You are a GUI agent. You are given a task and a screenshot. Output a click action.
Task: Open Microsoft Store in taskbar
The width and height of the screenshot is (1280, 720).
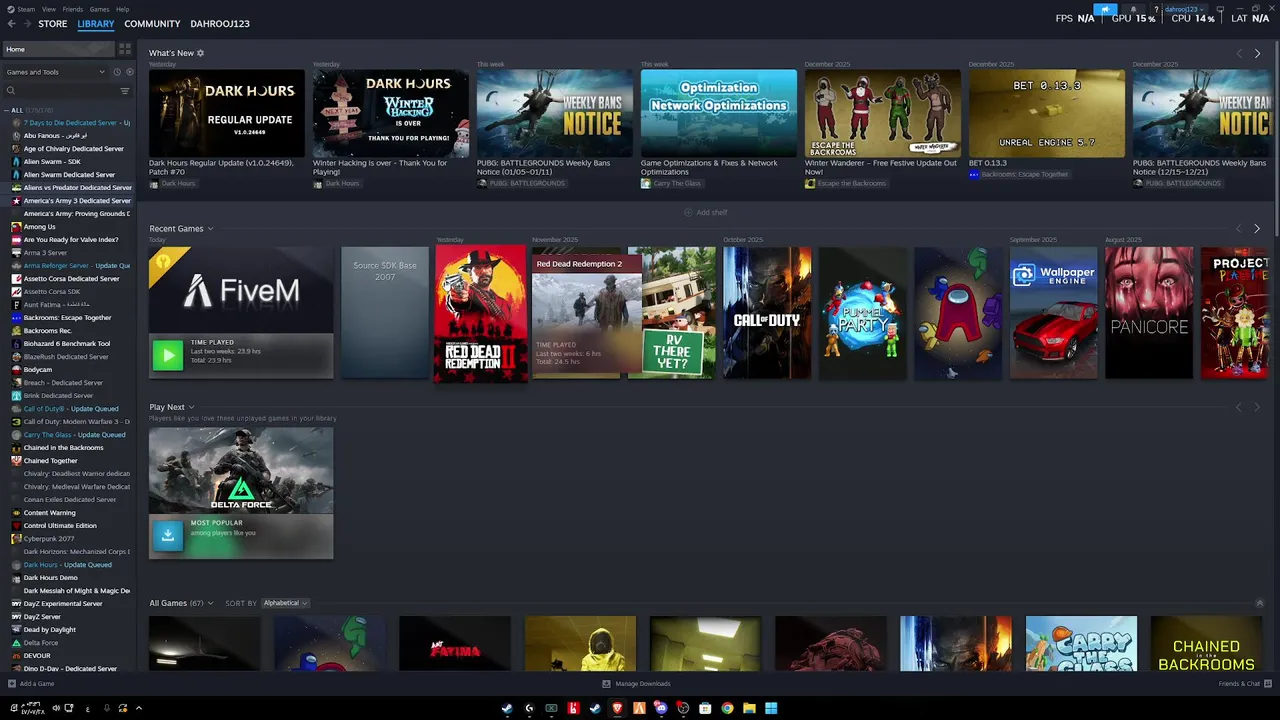coord(705,708)
